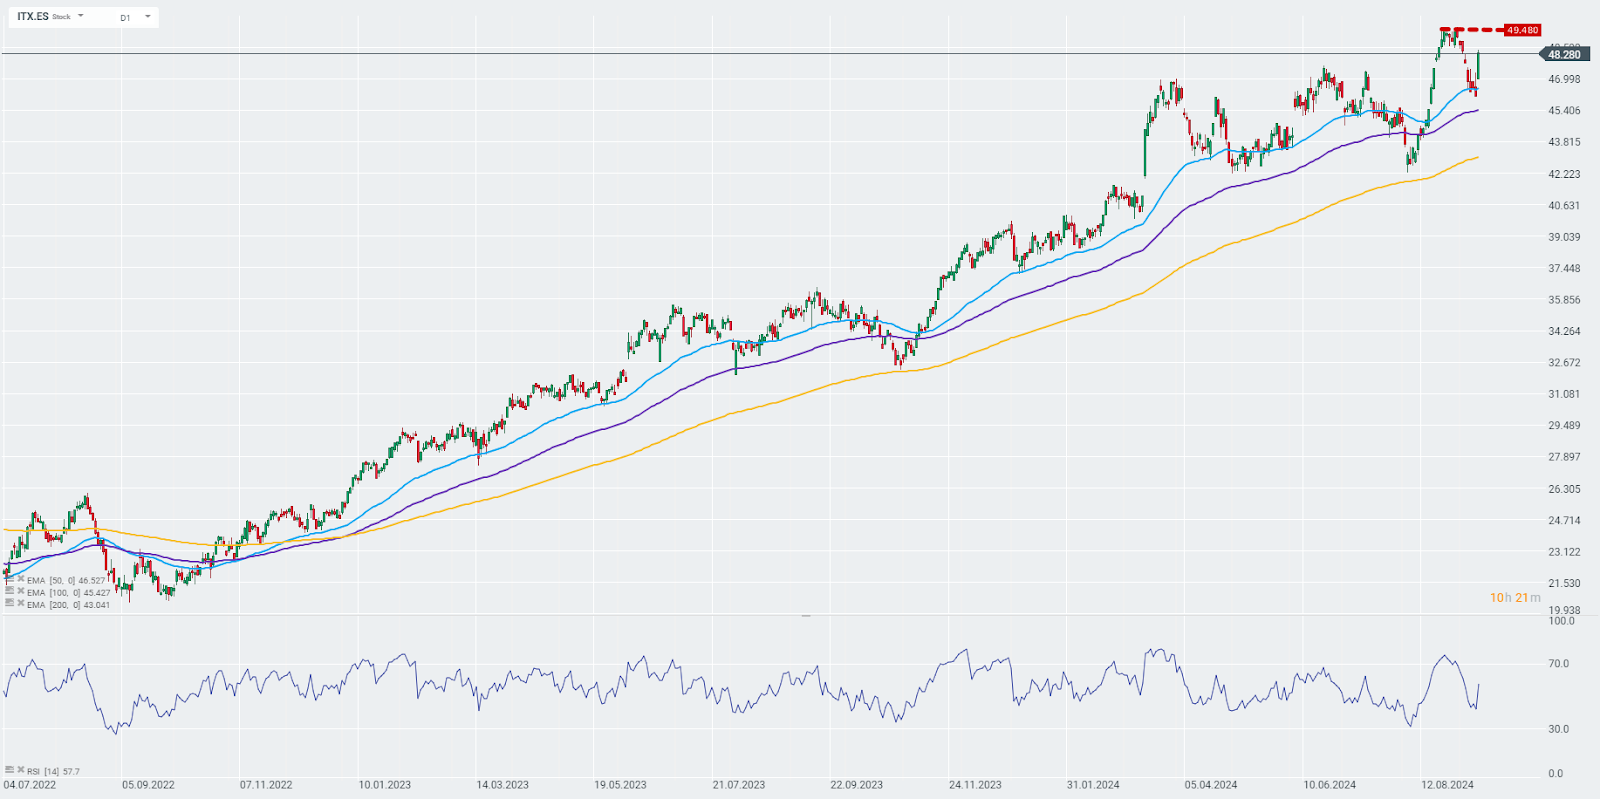
Task: Click the 19.05.2023 date label
Action: (620, 785)
